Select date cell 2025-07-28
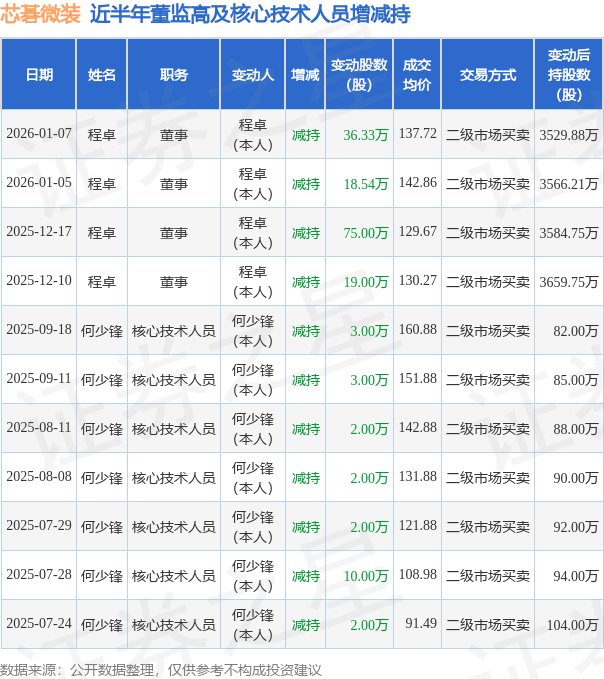Image resolution: width=604 pixels, height=679 pixels. (39, 574)
